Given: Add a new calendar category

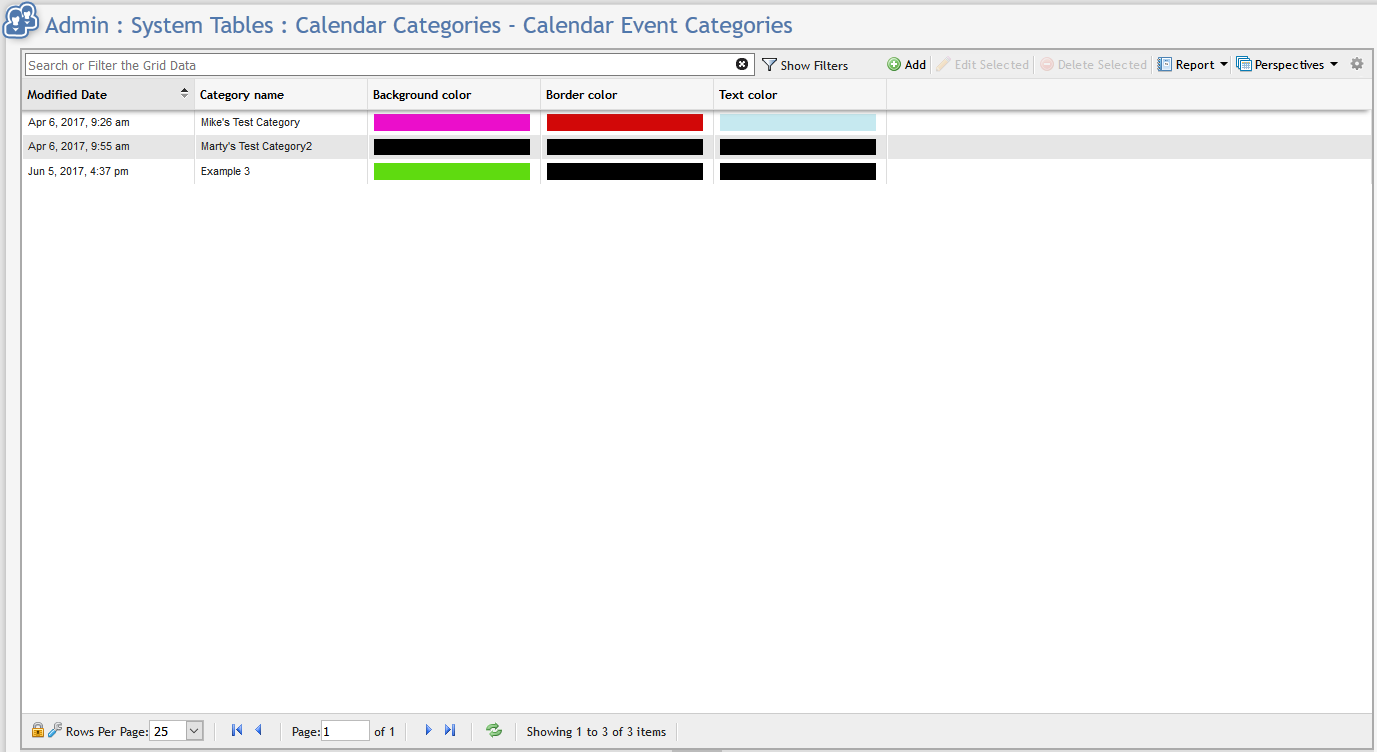Looking at the screenshot, I should (907, 65).
